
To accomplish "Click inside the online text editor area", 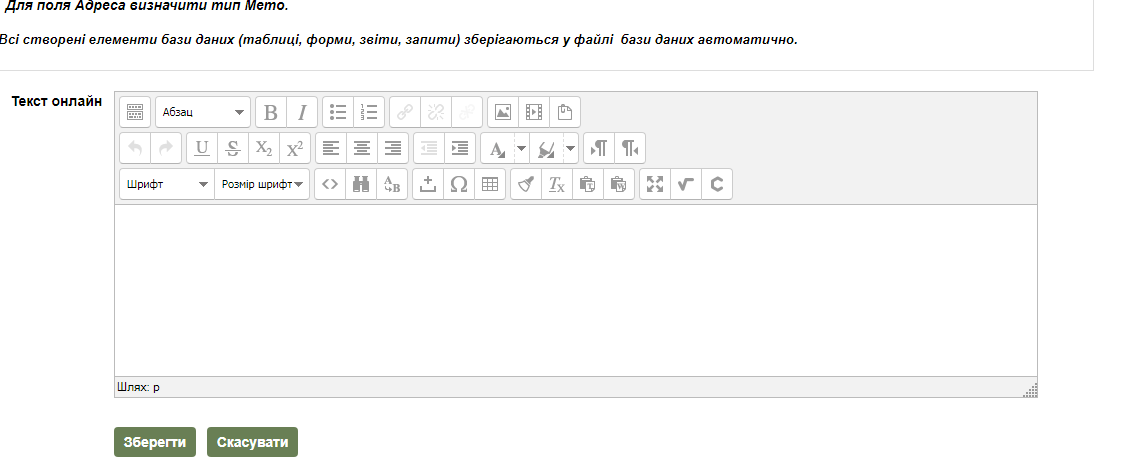I will coord(575,290).
